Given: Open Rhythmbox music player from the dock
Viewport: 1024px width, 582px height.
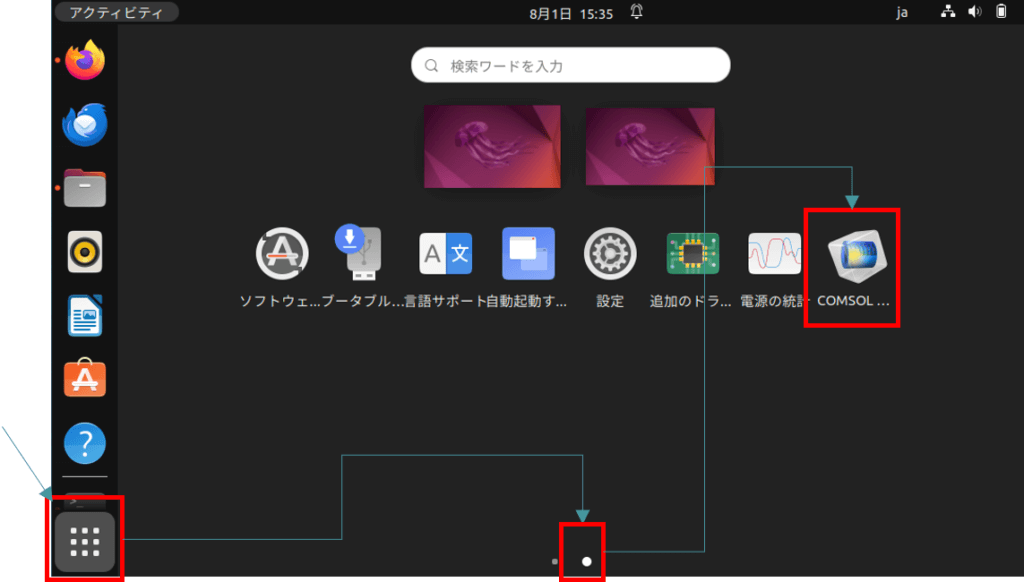Looking at the screenshot, I should [85, 252].
